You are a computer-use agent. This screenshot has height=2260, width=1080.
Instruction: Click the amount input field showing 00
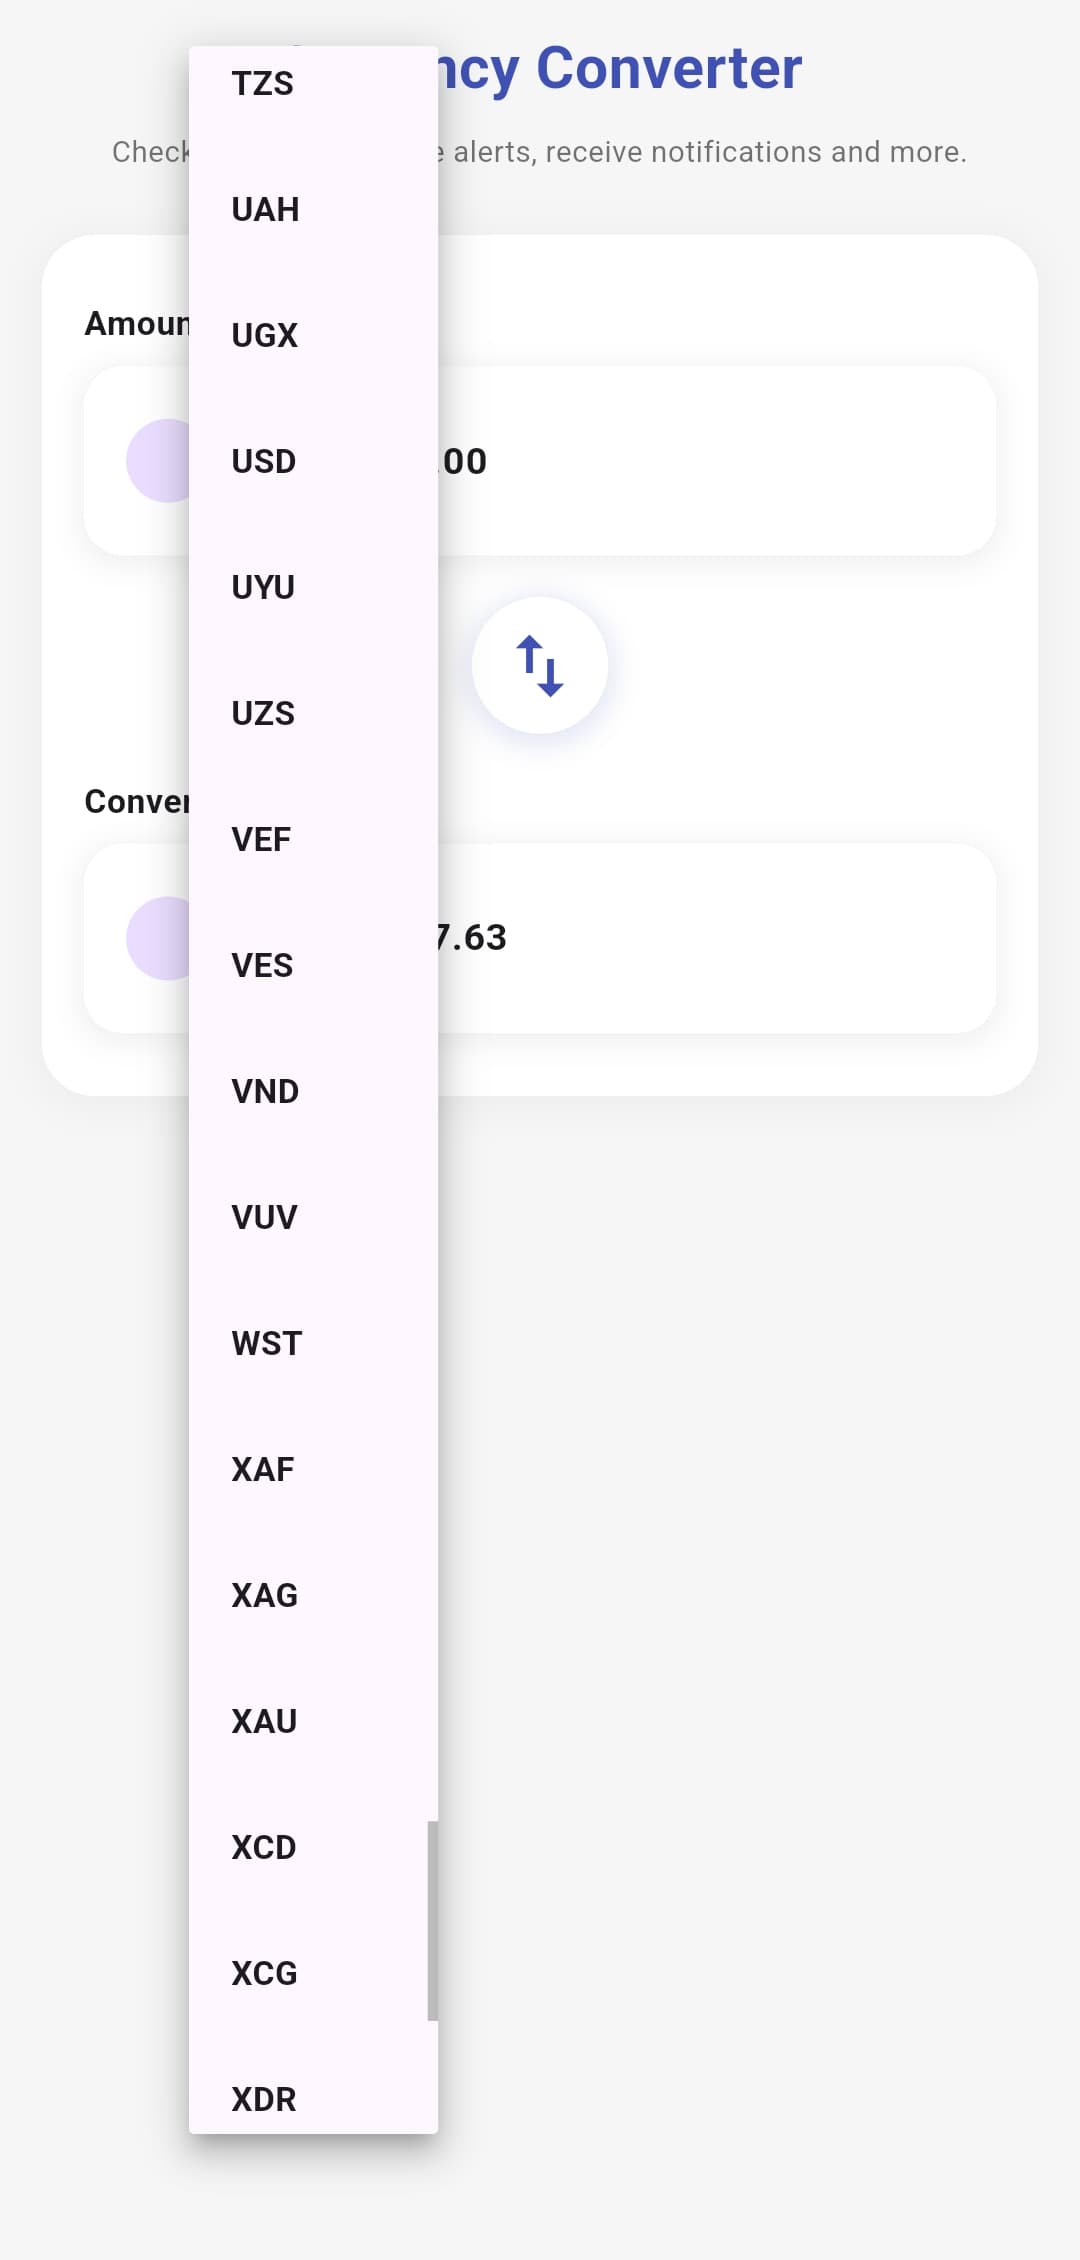700,462
